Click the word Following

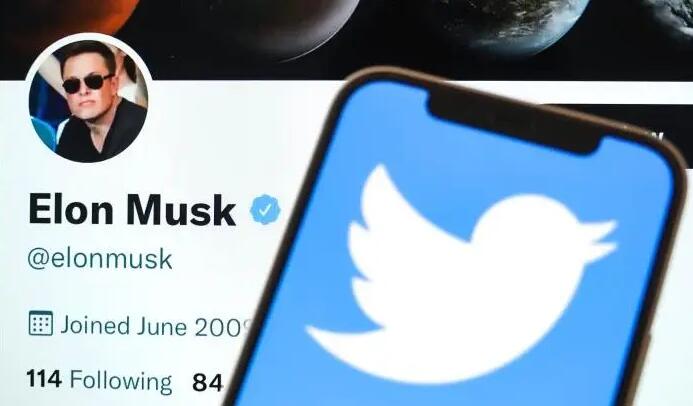click(121, 382)
